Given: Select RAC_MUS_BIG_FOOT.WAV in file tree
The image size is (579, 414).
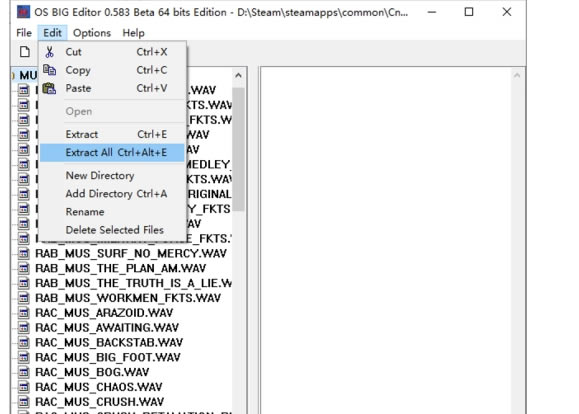Looking at the screenshot, I should [x=108, y=357].
